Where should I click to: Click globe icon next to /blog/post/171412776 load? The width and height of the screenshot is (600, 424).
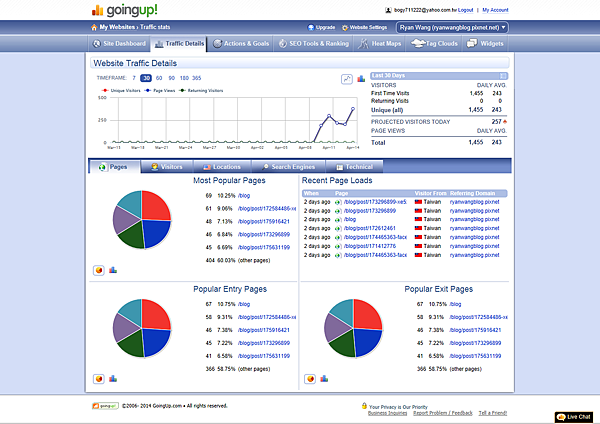pos(338,246)
